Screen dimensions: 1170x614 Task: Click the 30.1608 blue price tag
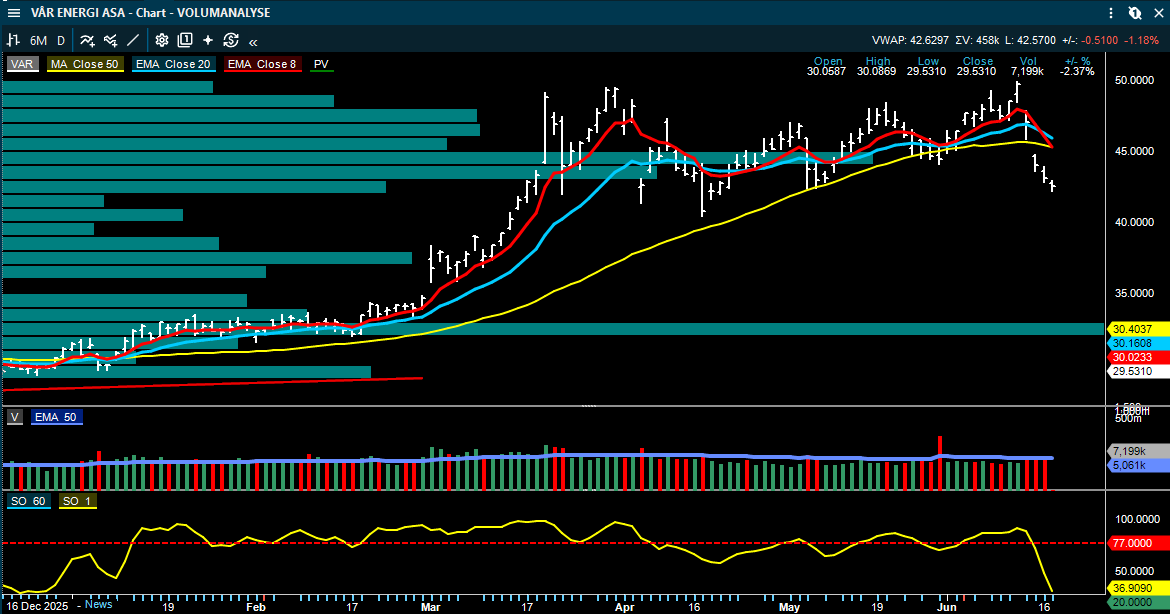point(1137,343)
